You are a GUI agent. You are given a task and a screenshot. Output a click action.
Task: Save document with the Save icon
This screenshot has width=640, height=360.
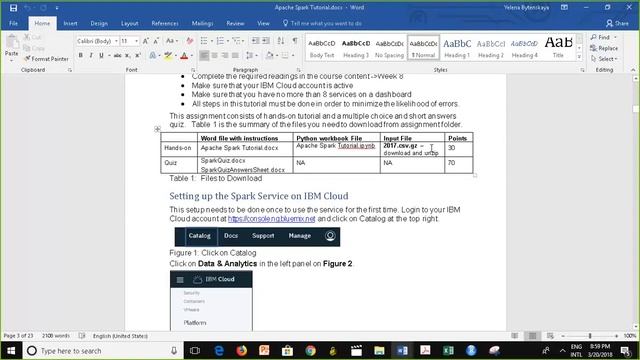click(13, 8)
